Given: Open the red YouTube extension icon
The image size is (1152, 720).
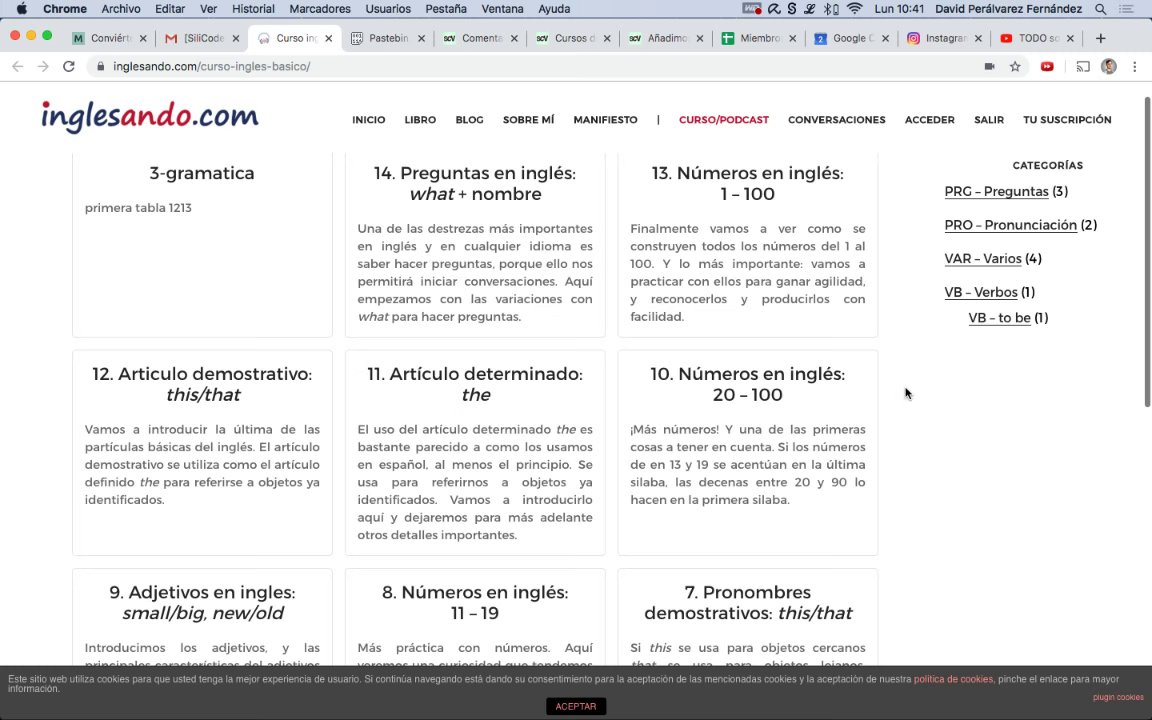Looking at the screenshot, I should click(x=1047, y=66).
